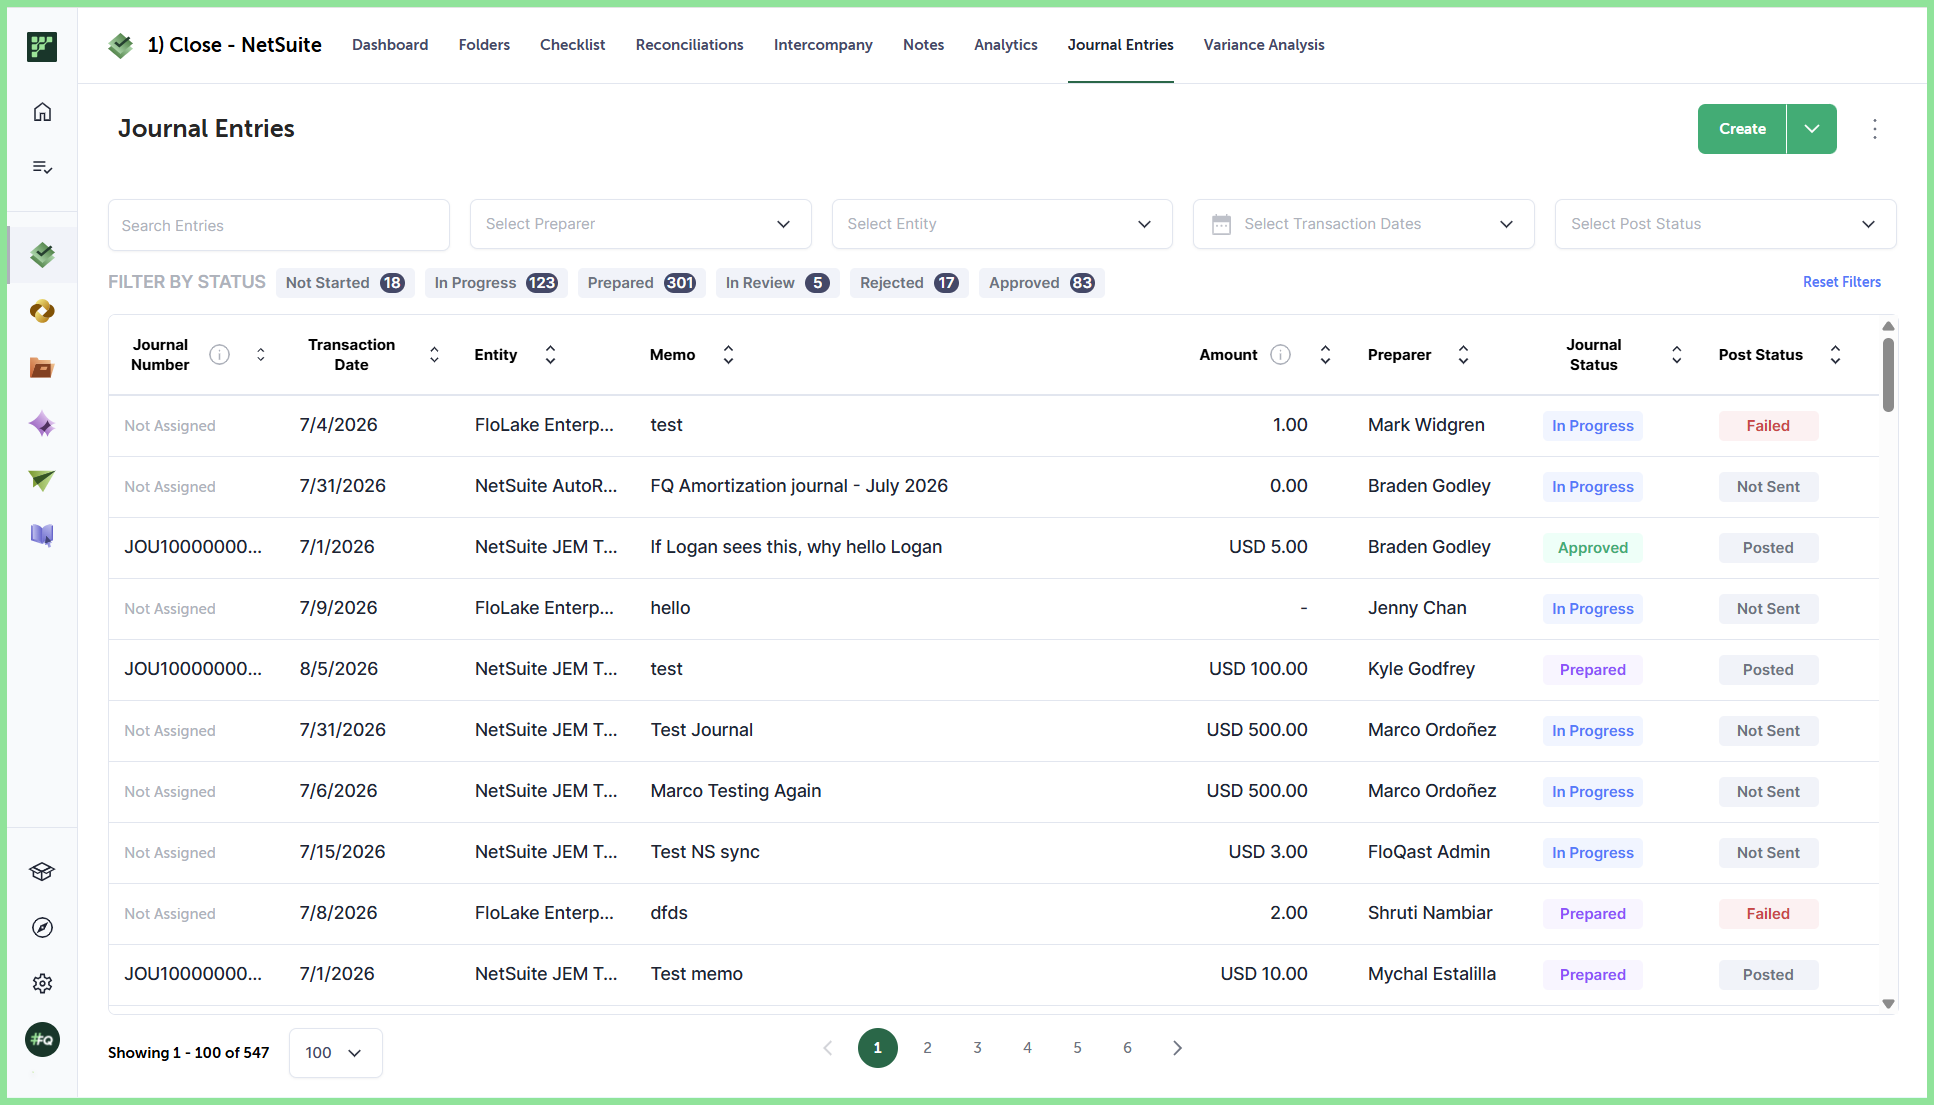Click the Failed status for test entry
Screen dimensions: 1934x1105
[x=1768, y=426]
